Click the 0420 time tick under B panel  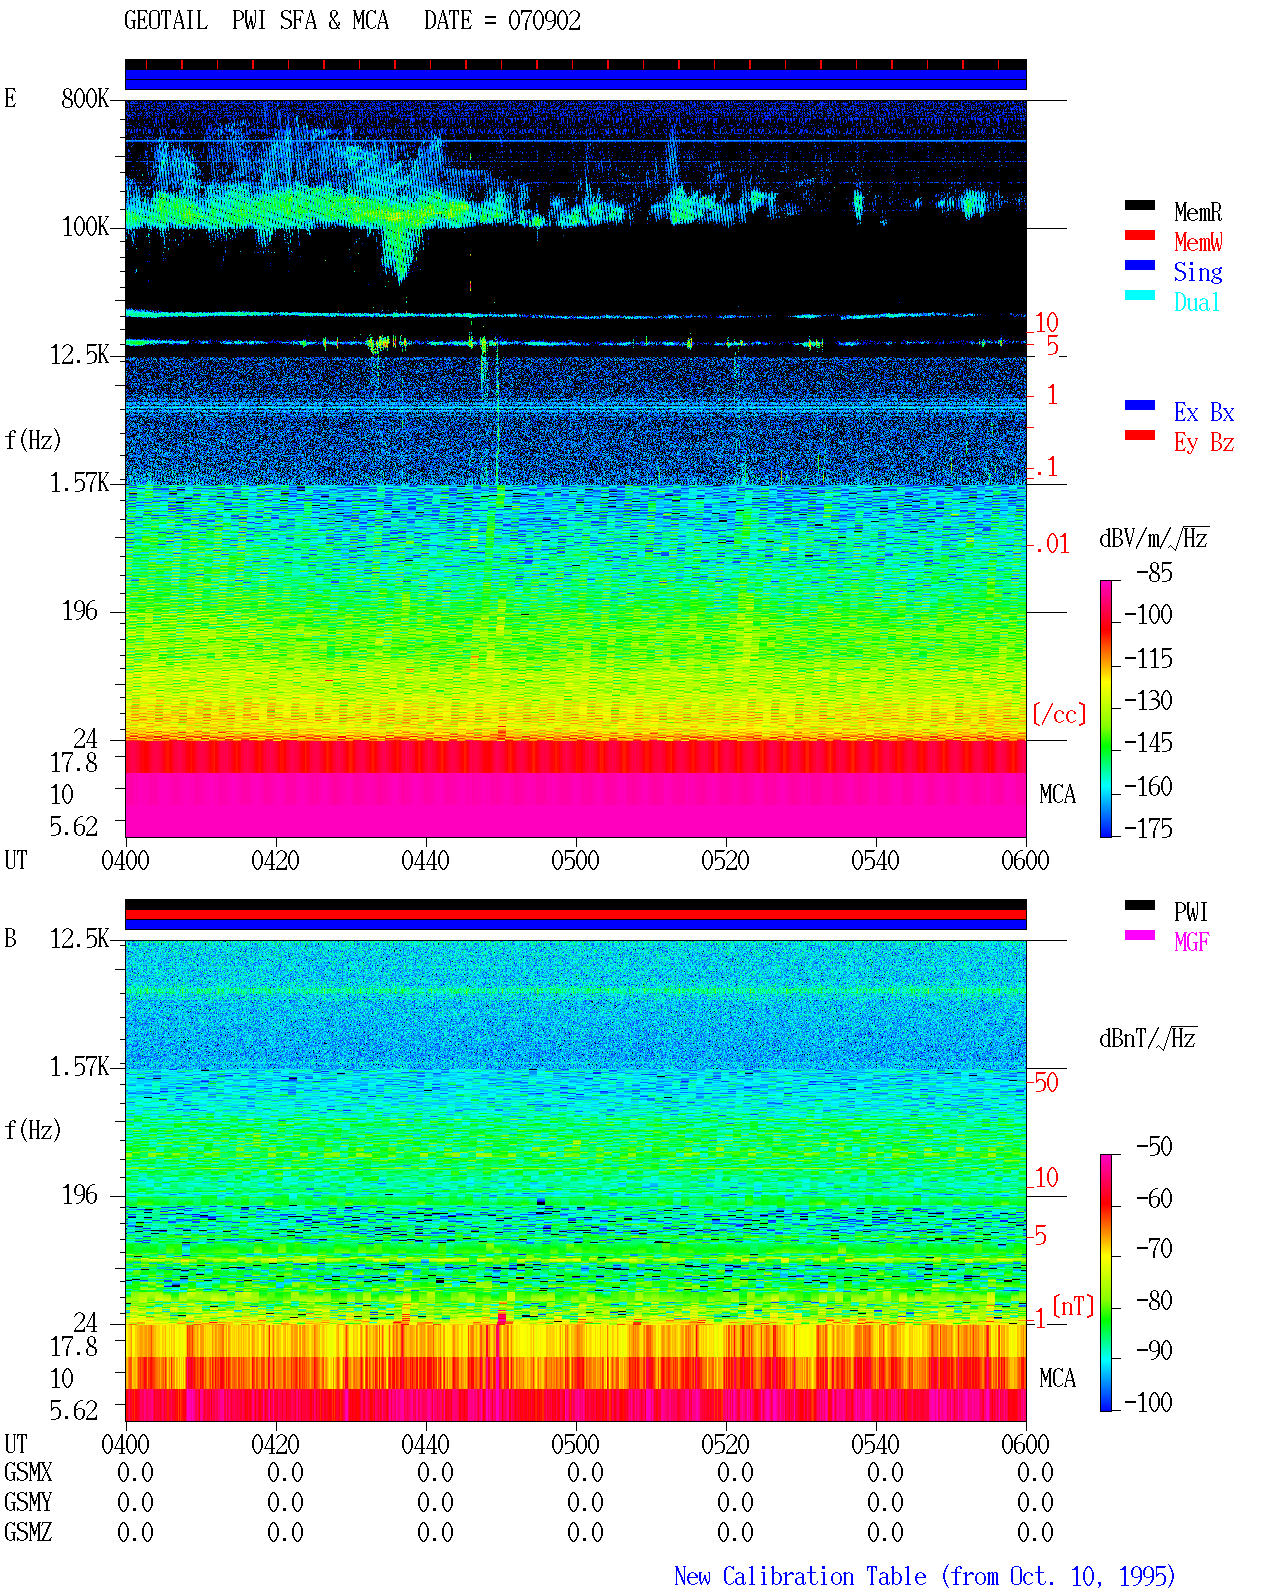click(x=275, y=1444)
